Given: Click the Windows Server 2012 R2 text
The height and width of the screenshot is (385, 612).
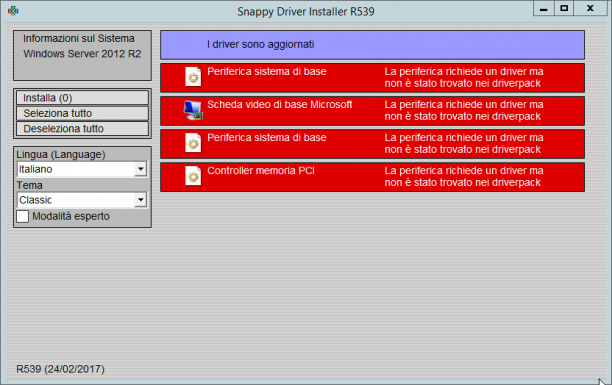Looking at the screenshot, I should tap(82, 54).
